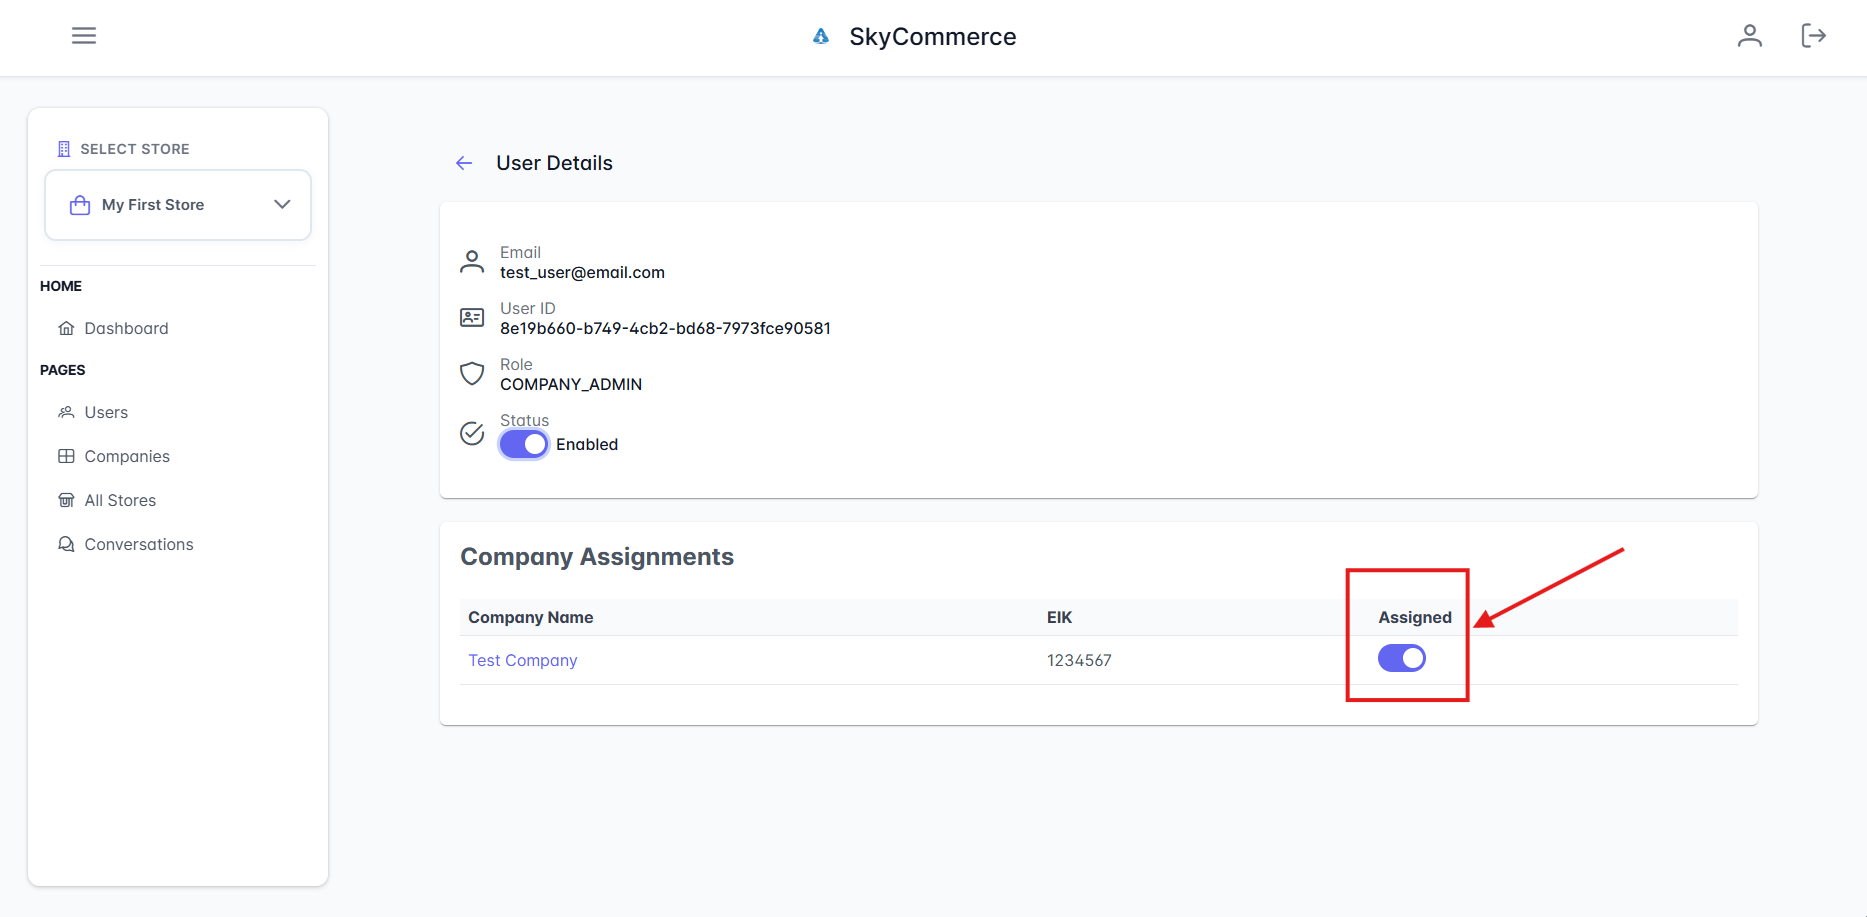Image resolution: width=1867 pixels, height=917 pixels.
Task: Open the All Stores page
Action: tap(120, 500)
